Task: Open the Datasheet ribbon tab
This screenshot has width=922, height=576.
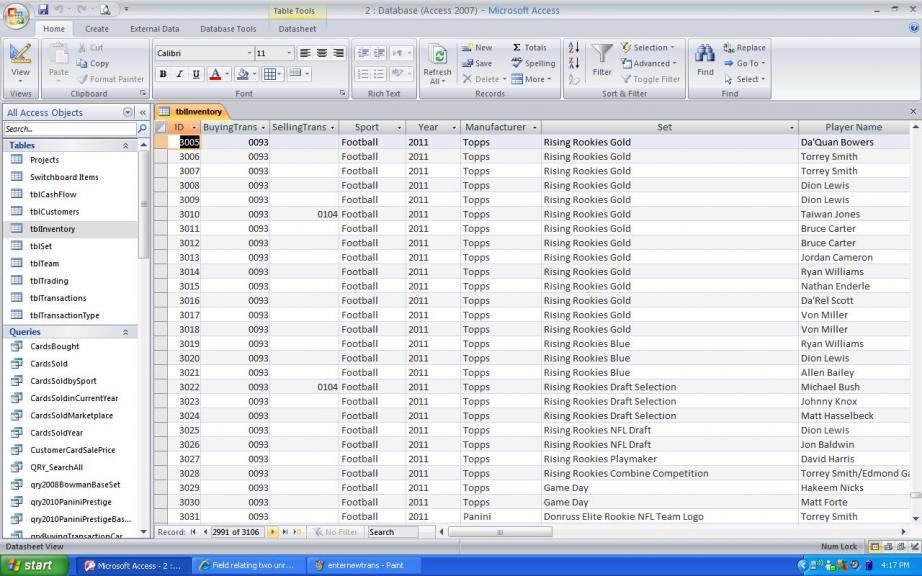Action: click(297, 29)
